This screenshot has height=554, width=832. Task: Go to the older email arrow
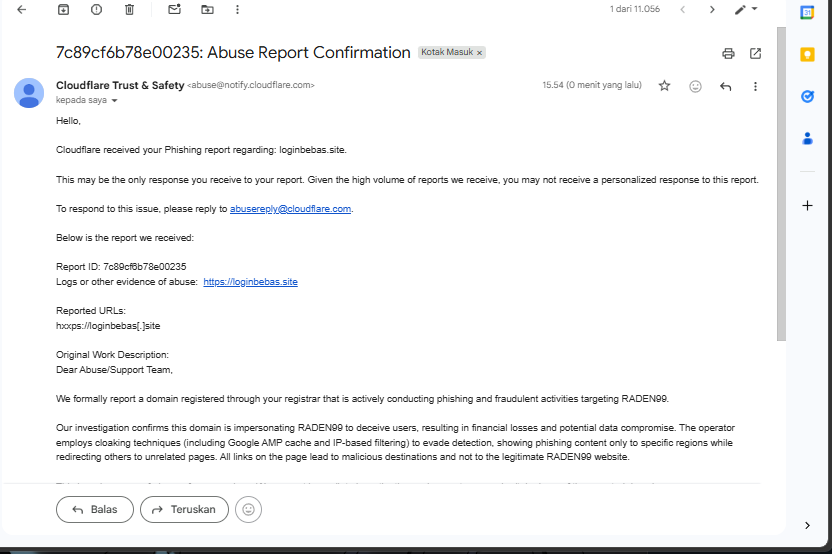(712, 10)
